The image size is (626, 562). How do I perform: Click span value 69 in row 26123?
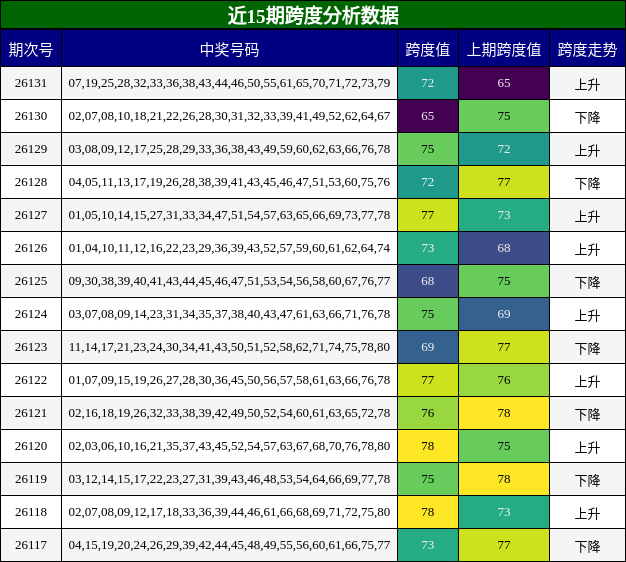click(x=428, y=347)
